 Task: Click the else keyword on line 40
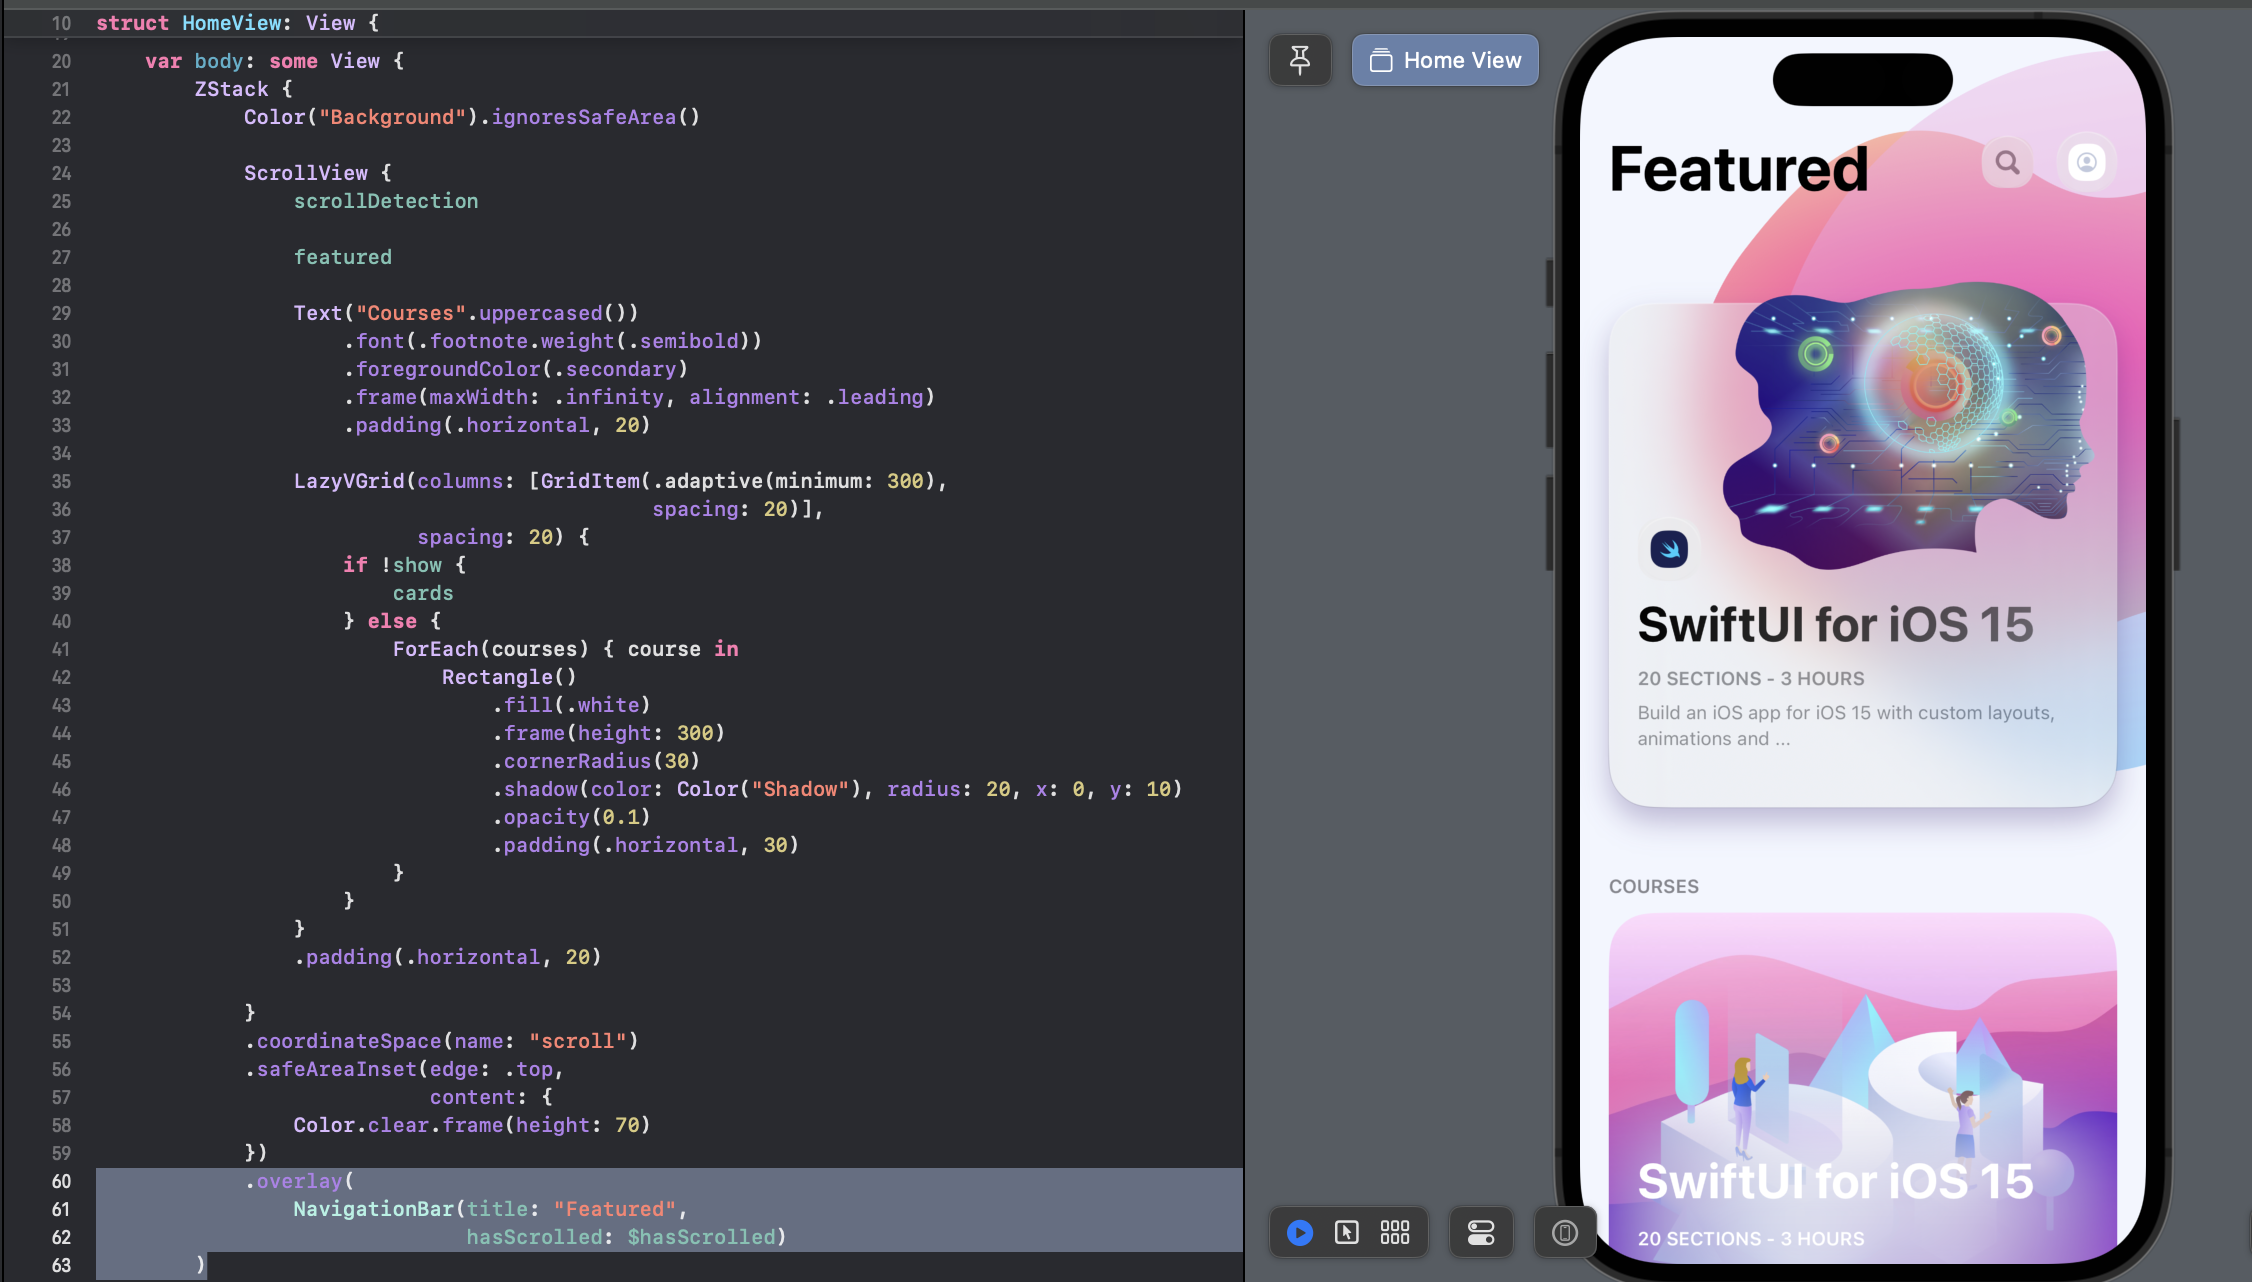click(x=392, y=621)
